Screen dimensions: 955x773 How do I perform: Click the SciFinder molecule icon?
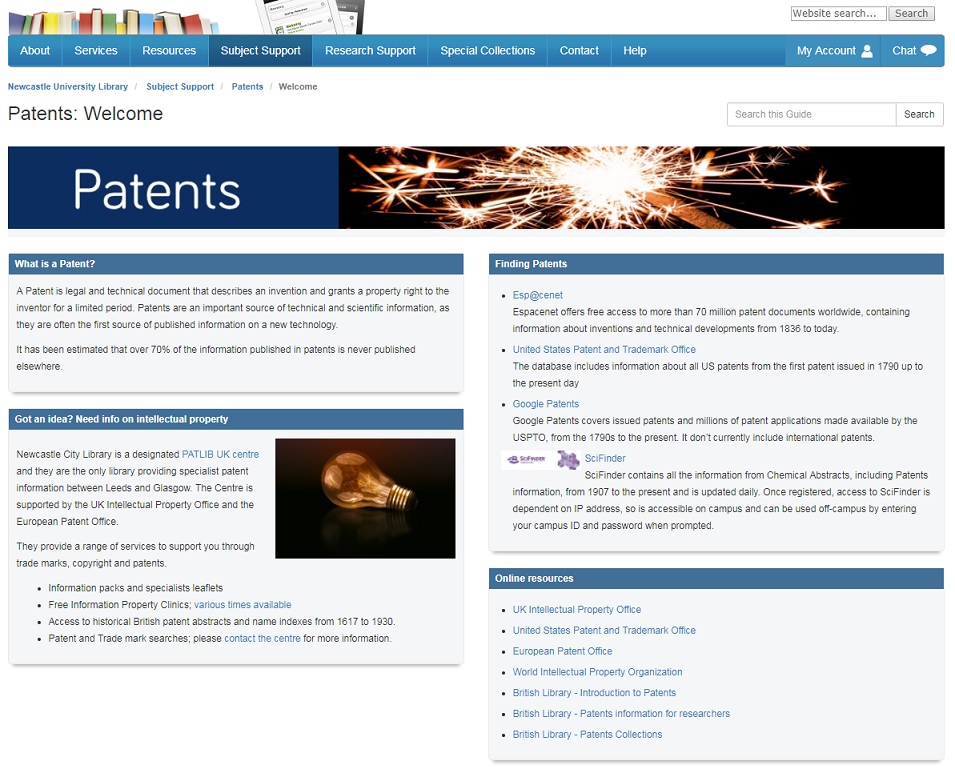[568, 460]
